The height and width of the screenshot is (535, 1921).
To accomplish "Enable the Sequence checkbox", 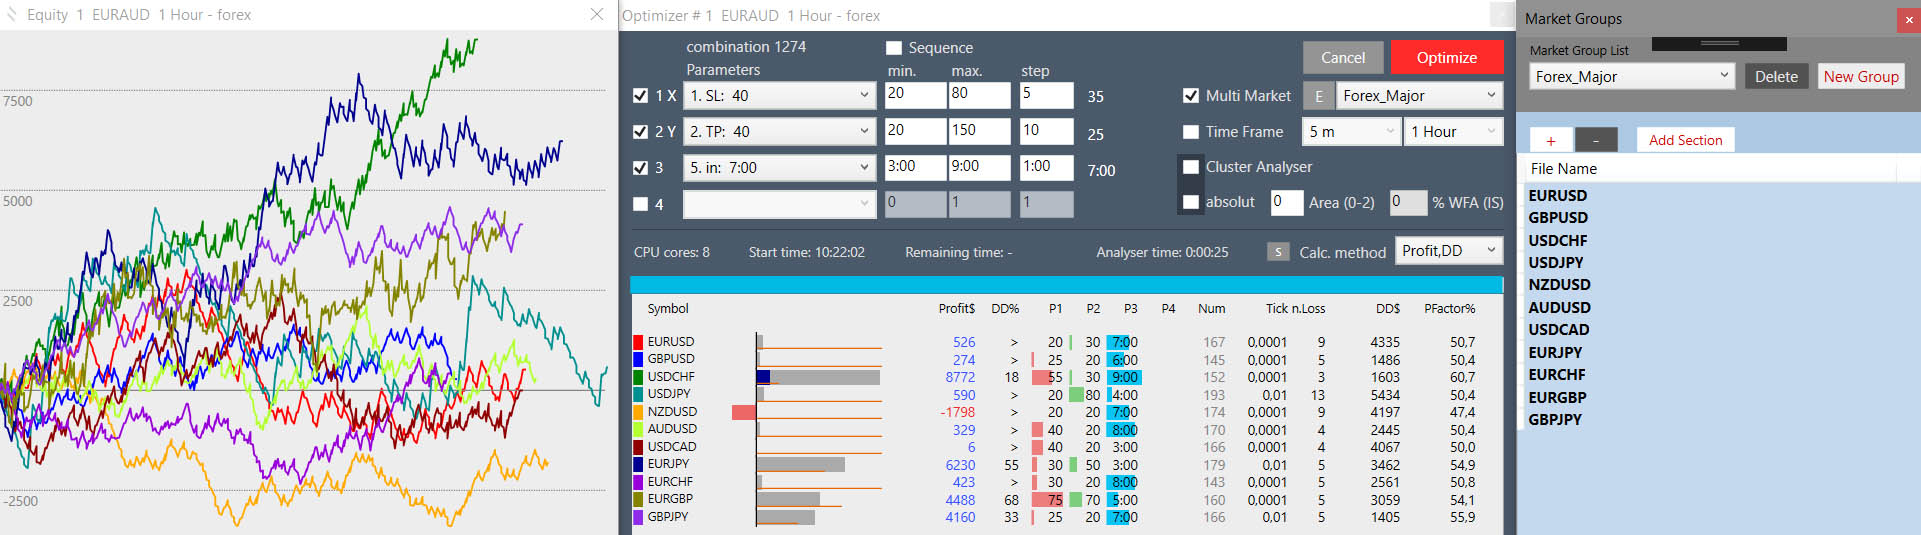I will click(894, 48).
